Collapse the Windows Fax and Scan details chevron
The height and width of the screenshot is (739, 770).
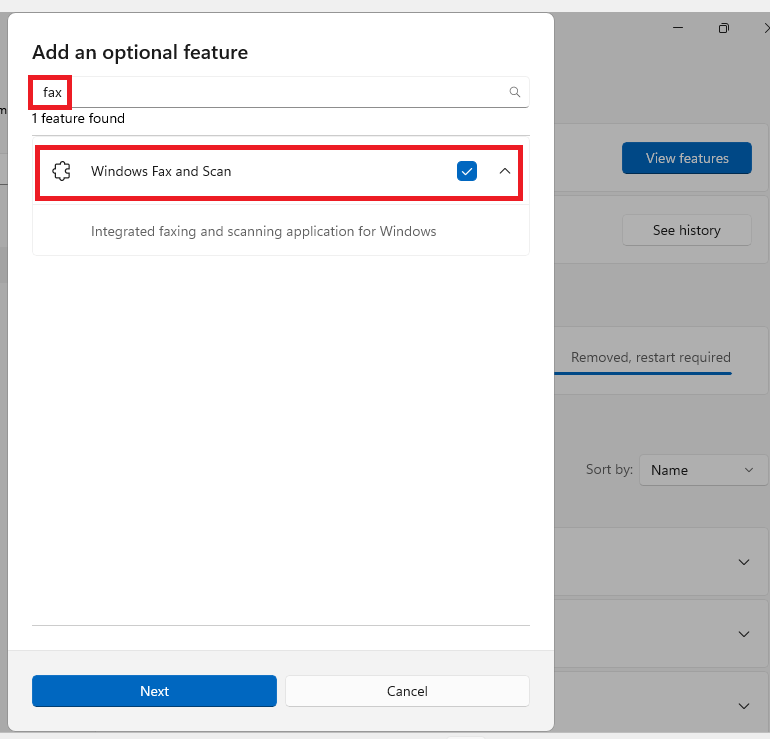pyautogui.click(x=505, y=171)
